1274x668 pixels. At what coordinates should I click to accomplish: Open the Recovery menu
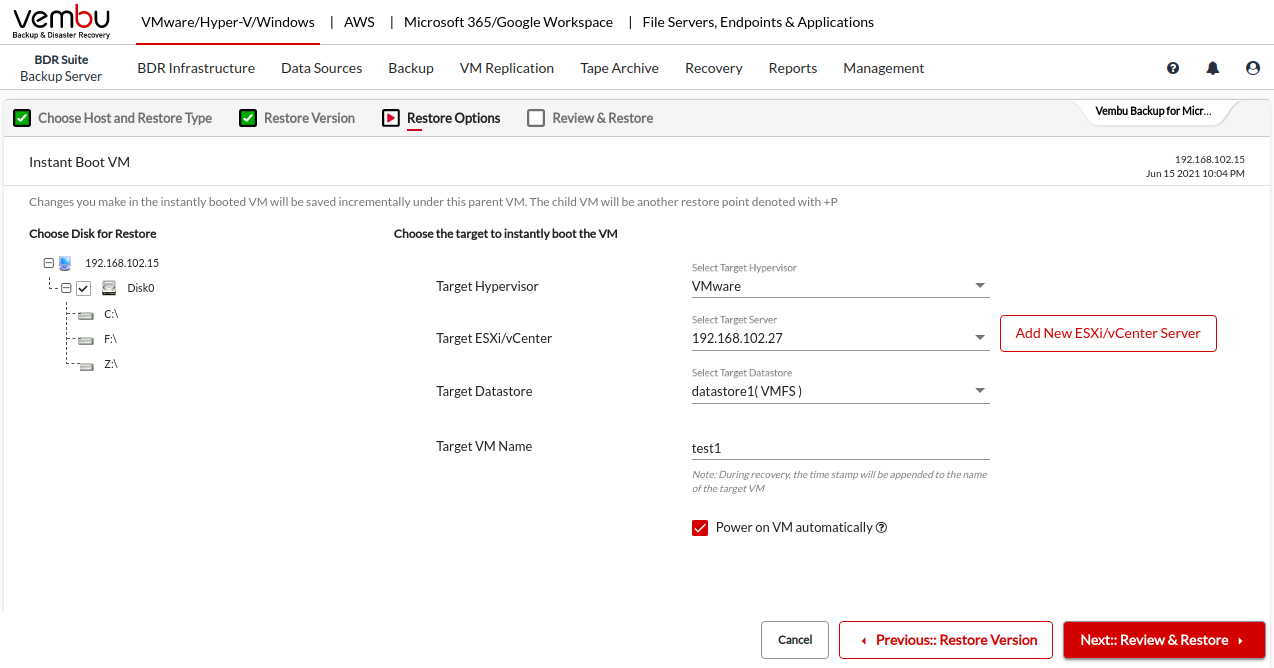click(713, 68)
